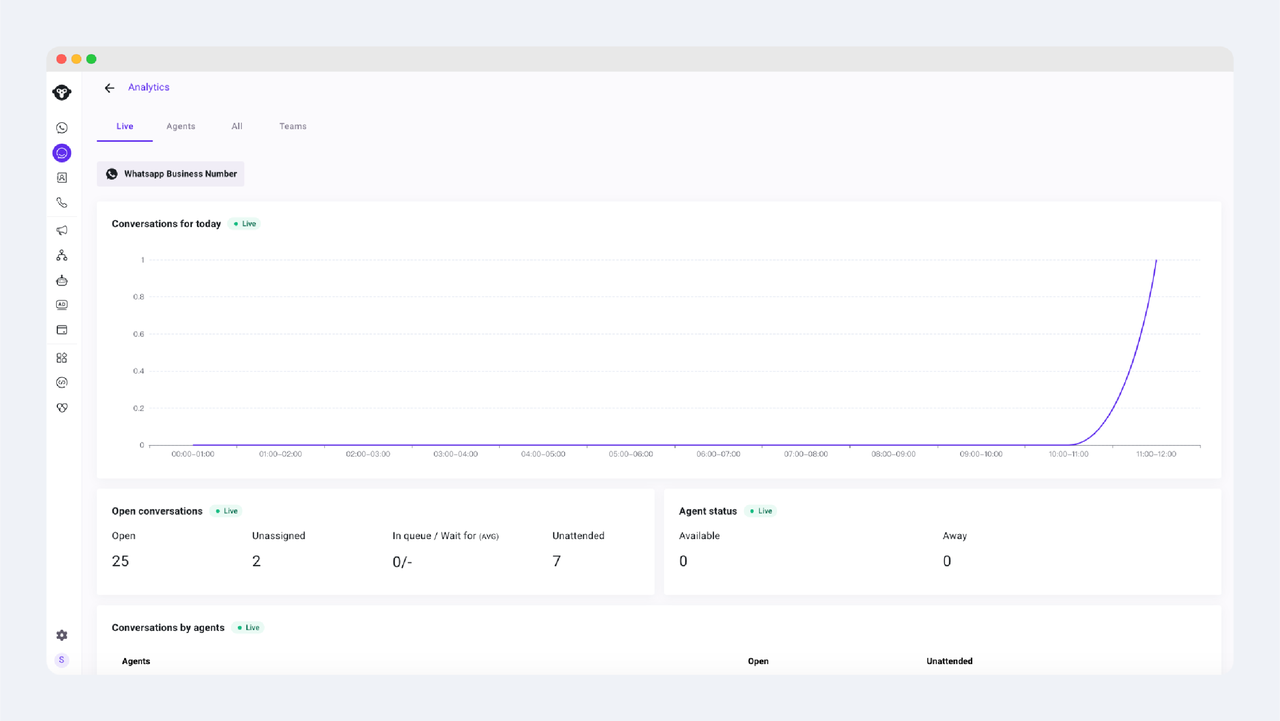Open the flow hierarchy icon
This screenshot has height=721, width=1280.
62,256
